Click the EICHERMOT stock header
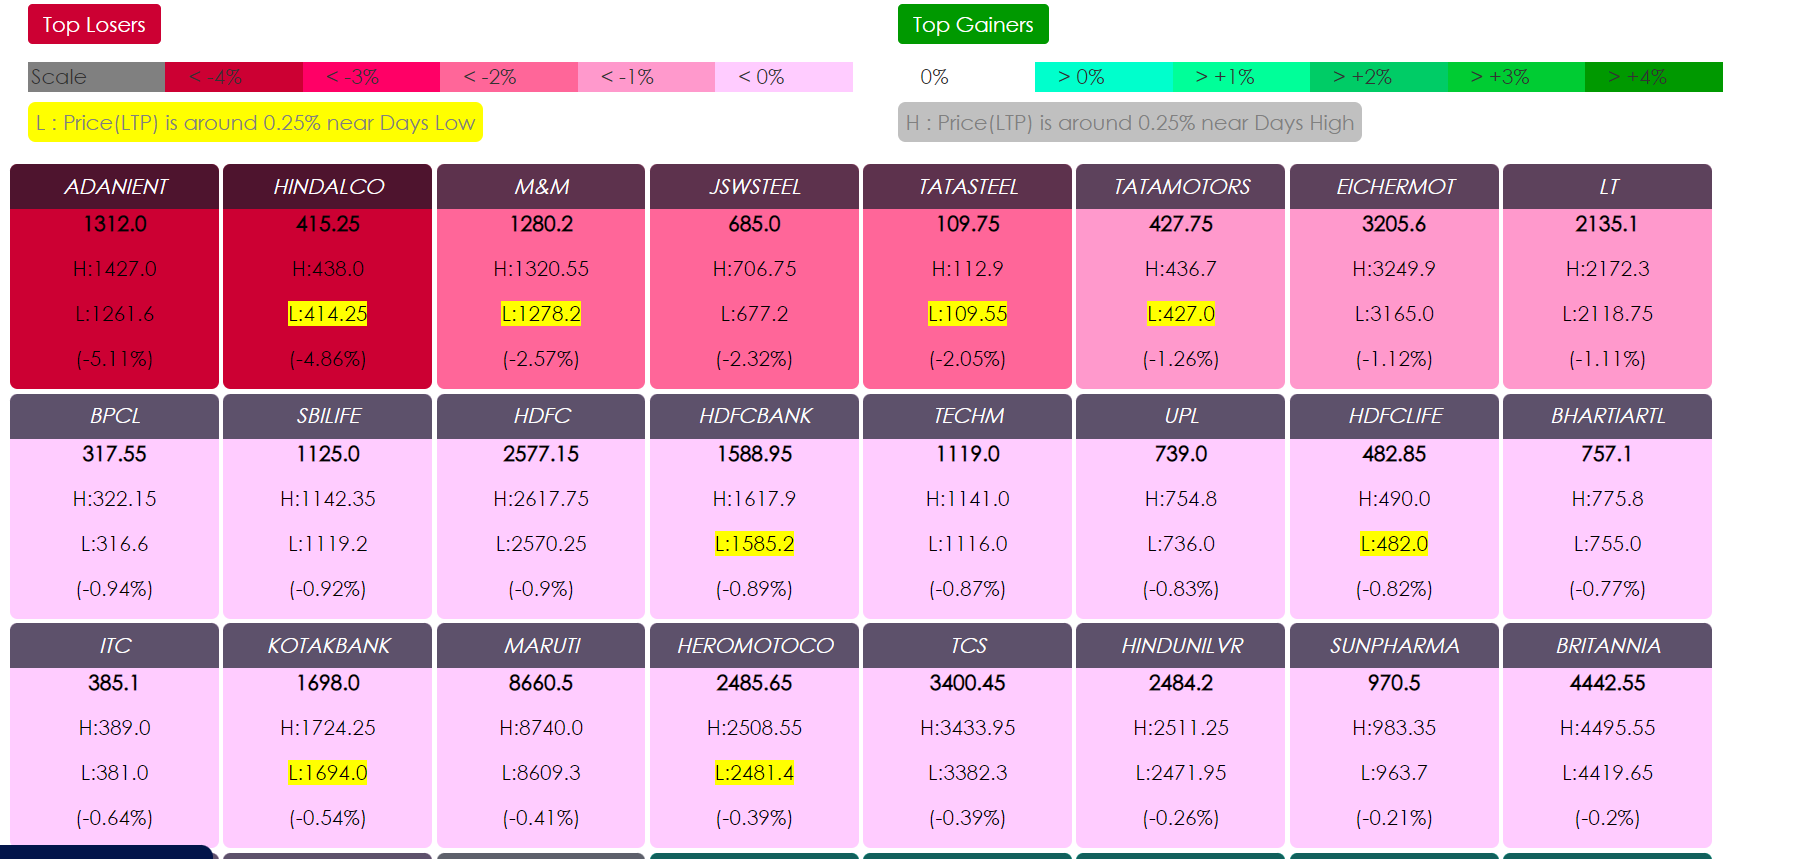 point(1394,187)
